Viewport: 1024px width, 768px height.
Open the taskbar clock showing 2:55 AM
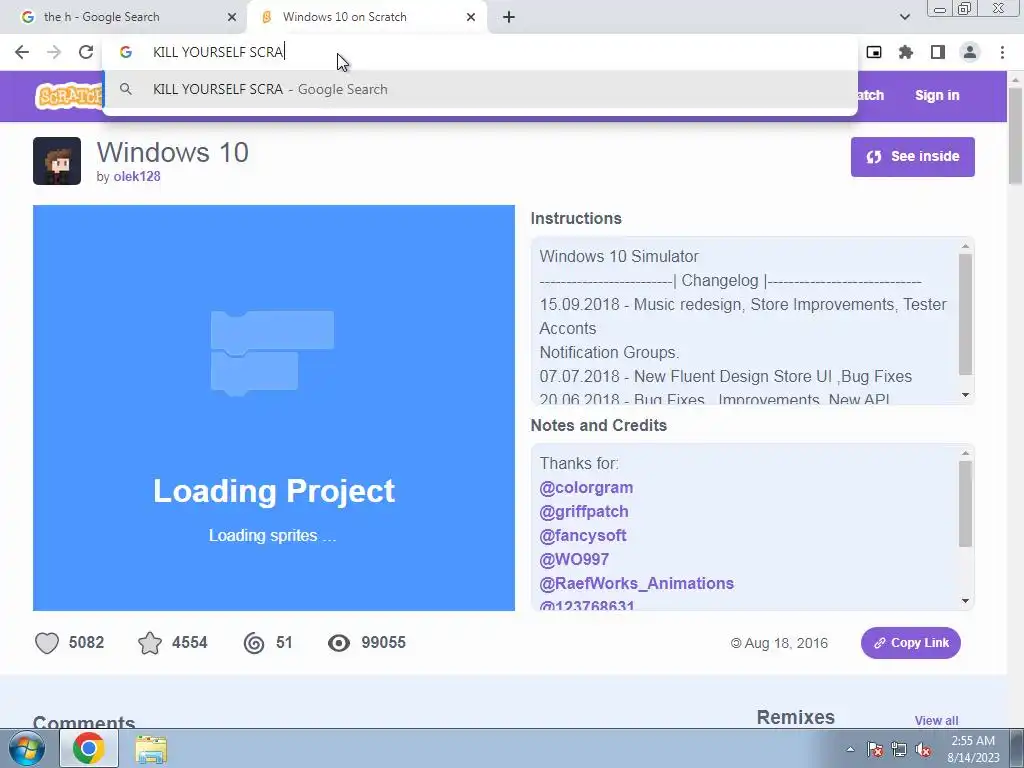(973, 749)
